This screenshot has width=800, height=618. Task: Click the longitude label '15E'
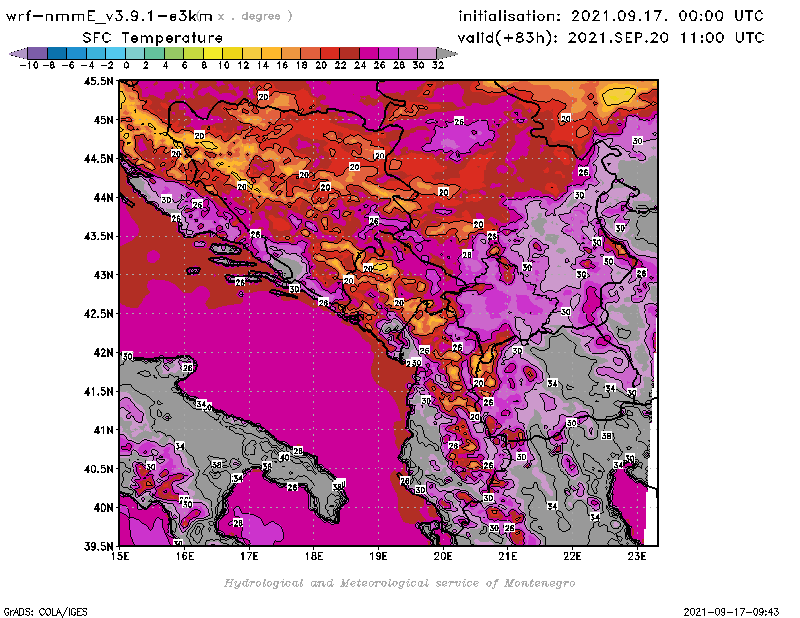click(x=120, y=556)
